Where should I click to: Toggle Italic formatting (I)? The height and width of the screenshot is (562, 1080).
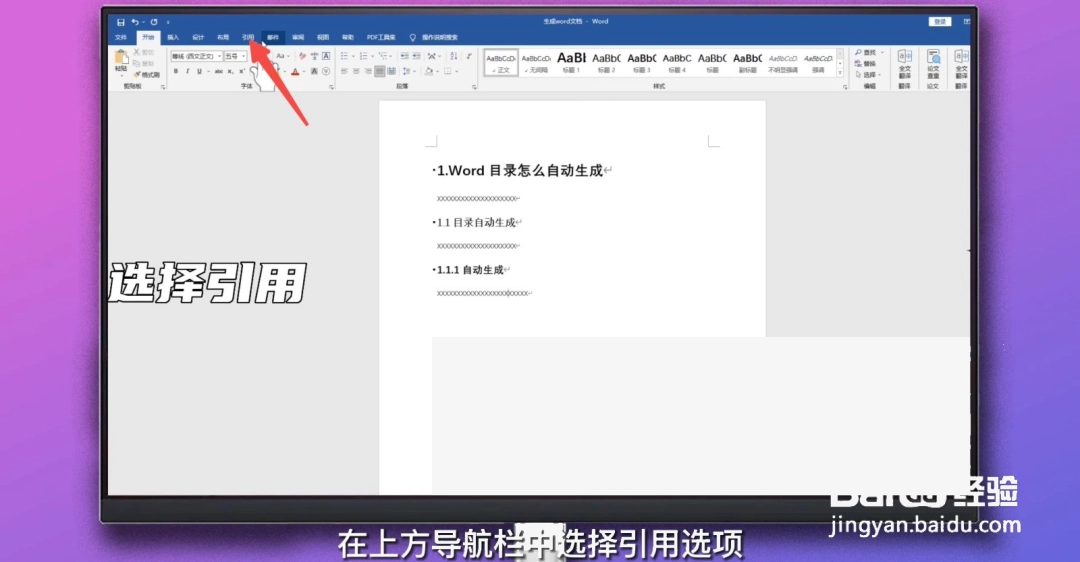pyautogui.click(x=187, y=71)
